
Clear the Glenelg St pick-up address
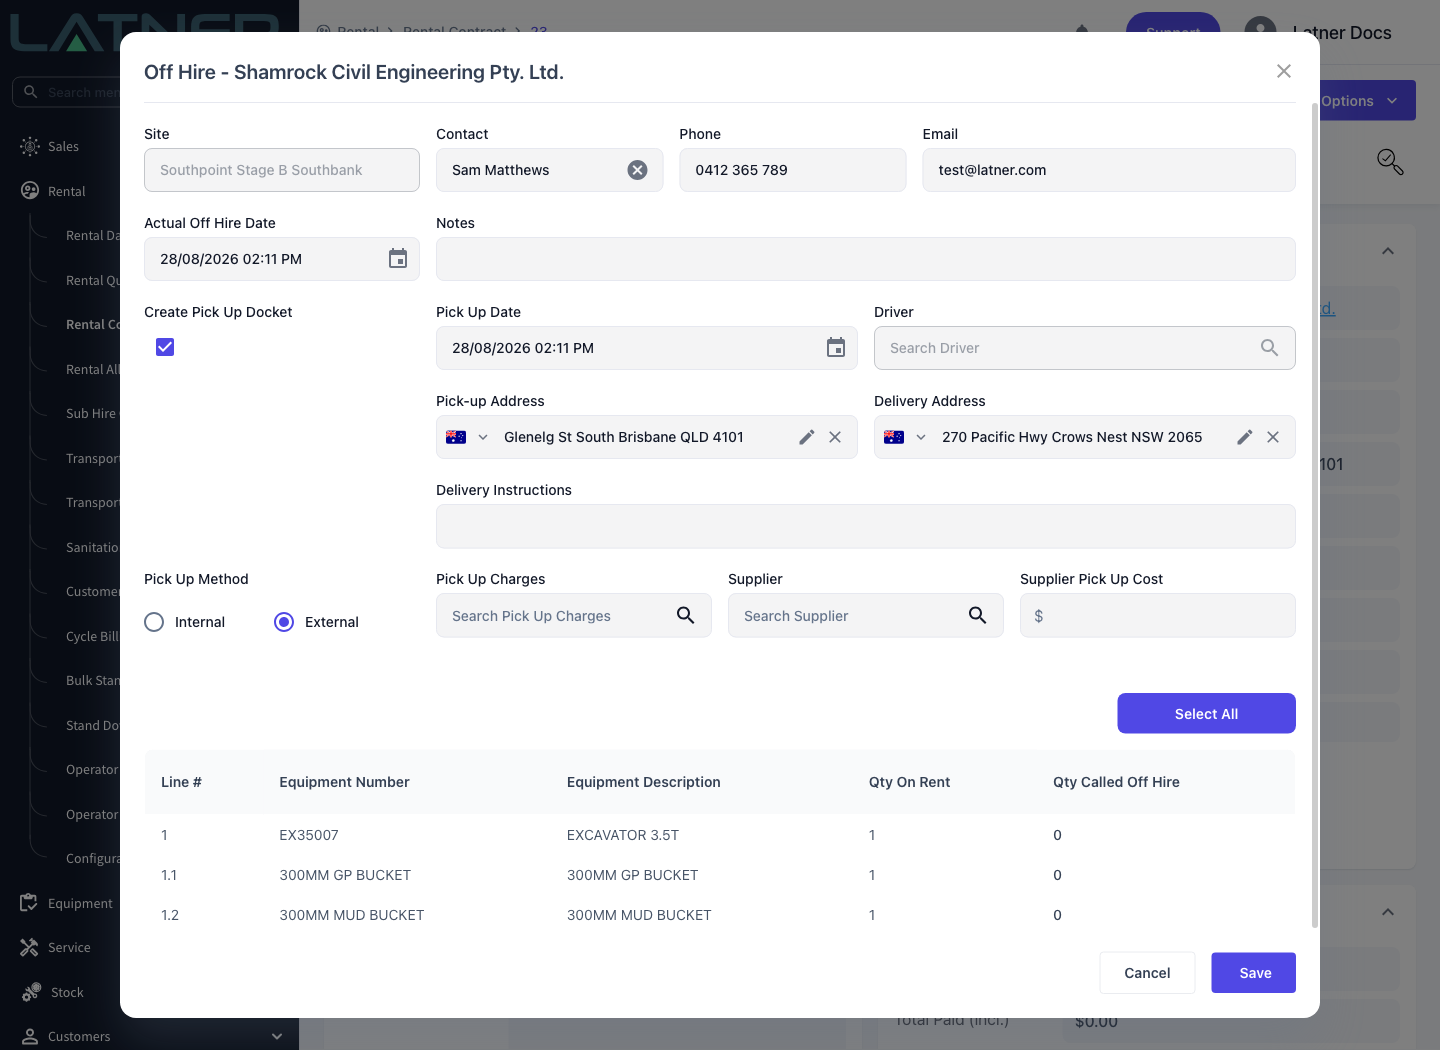pos(835,437)
